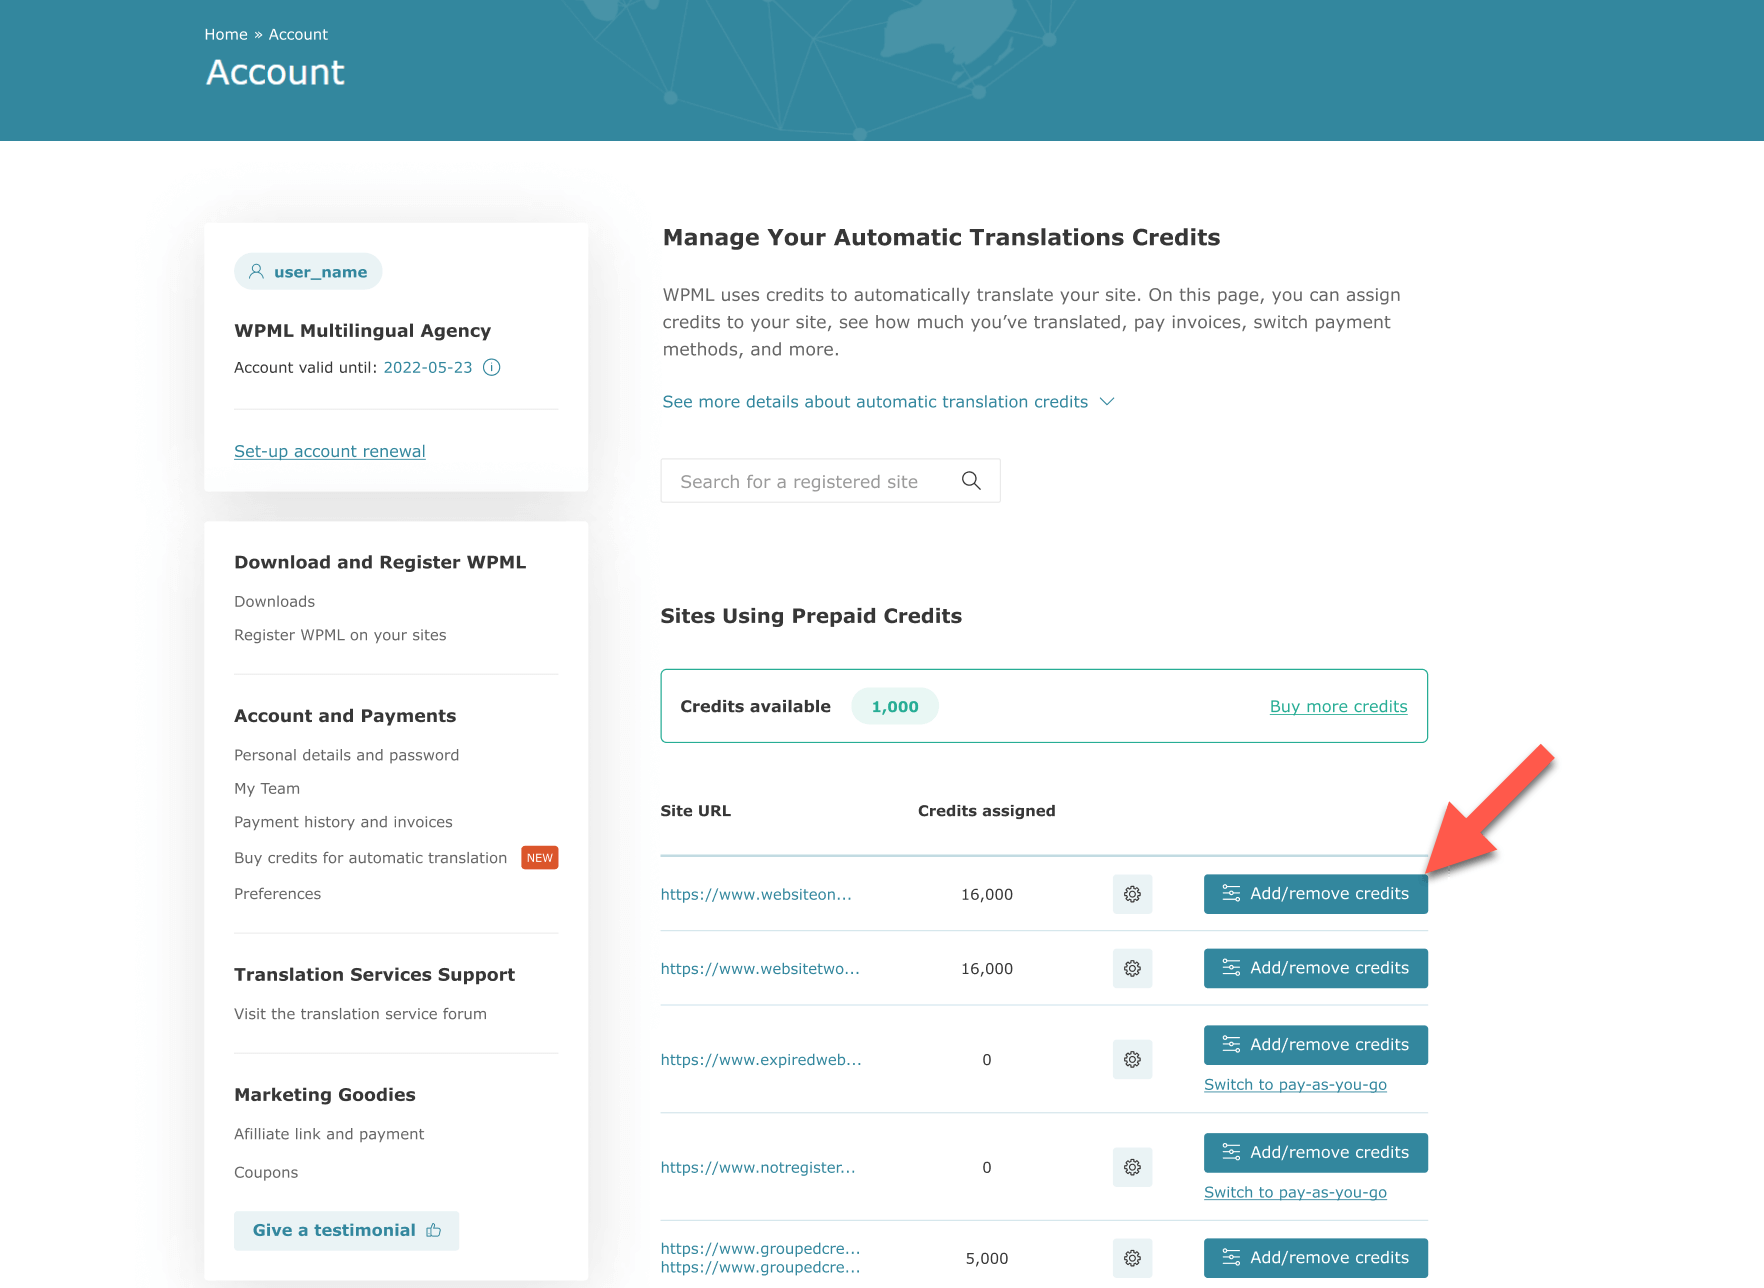Open settings gear for groupedcre site

(x=1132, y=1258)
